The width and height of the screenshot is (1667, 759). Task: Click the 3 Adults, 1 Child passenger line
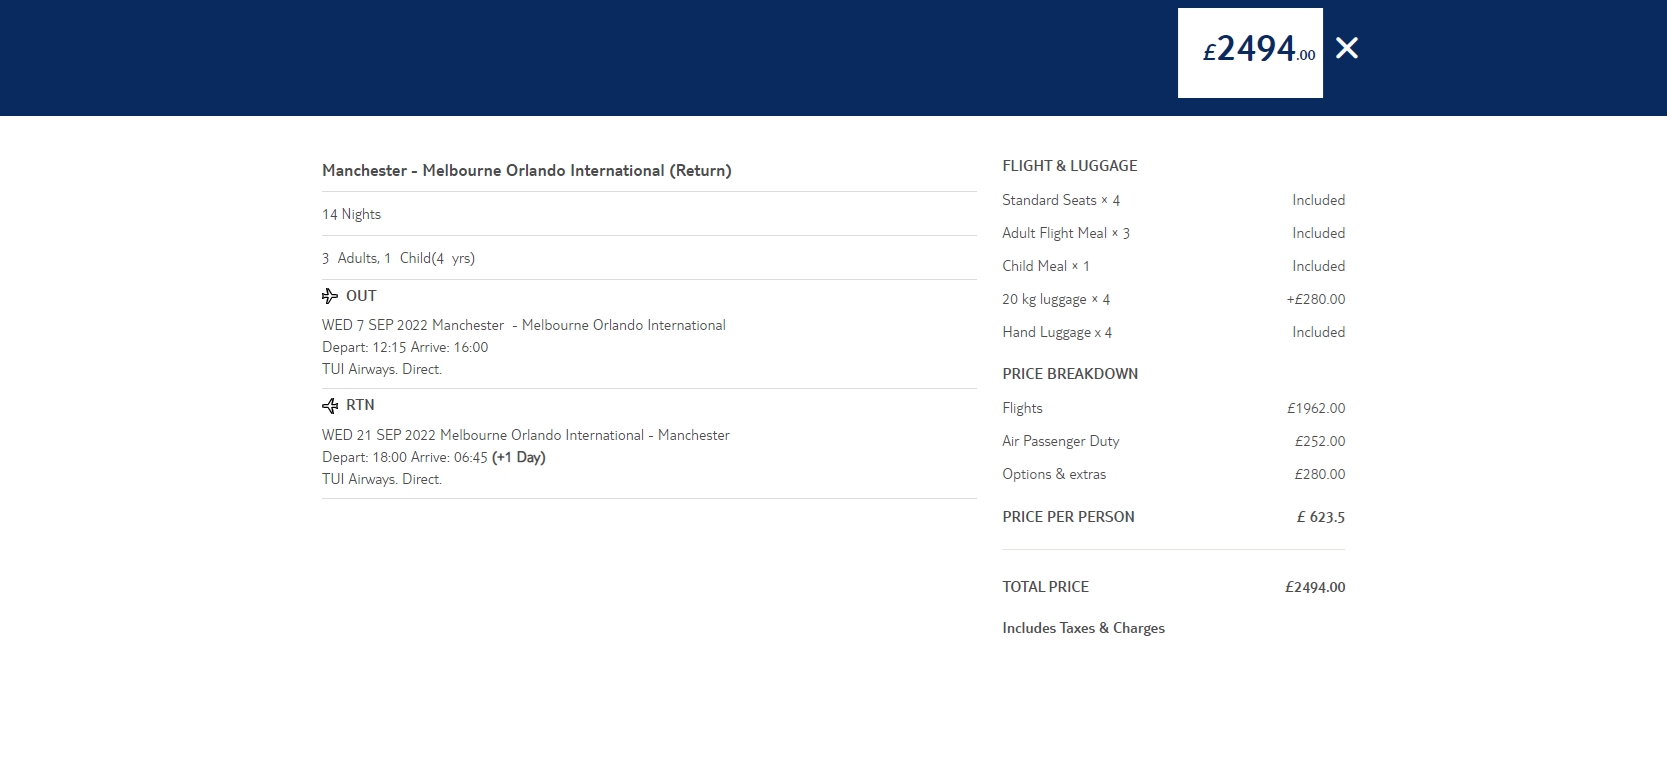tap(398, 258)
